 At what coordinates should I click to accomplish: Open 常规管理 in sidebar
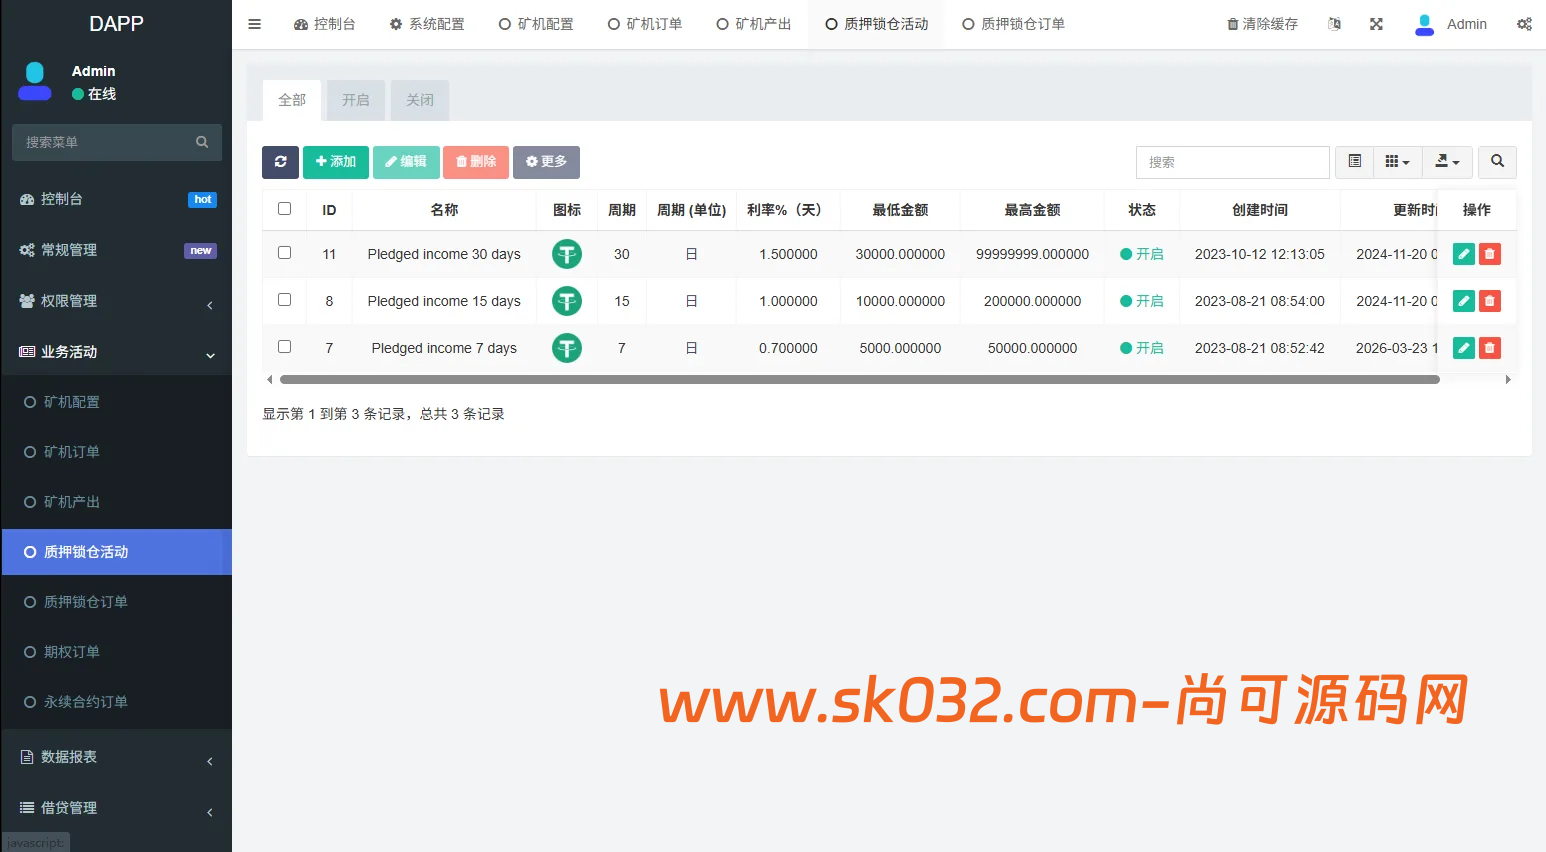coord(117,250)
